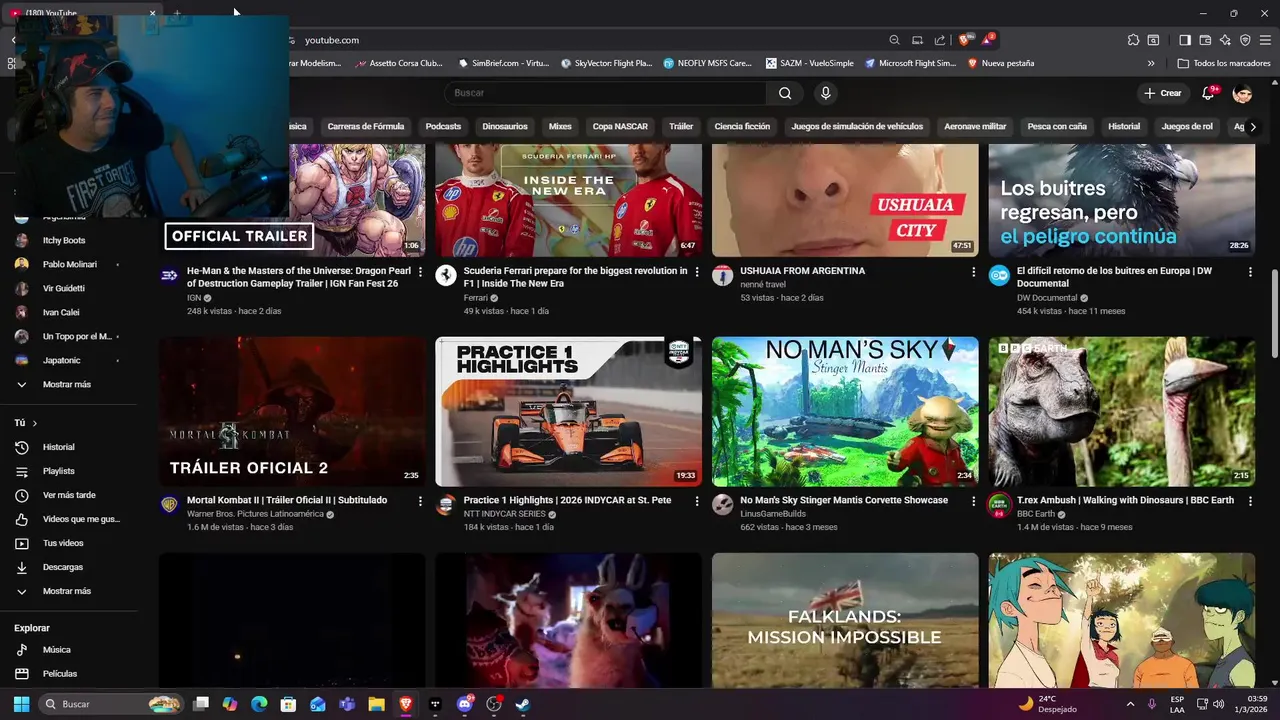Screen dimensions: 1280x720
Task: Open YouTube notifications bell
Action: [x=1209, y=93]
